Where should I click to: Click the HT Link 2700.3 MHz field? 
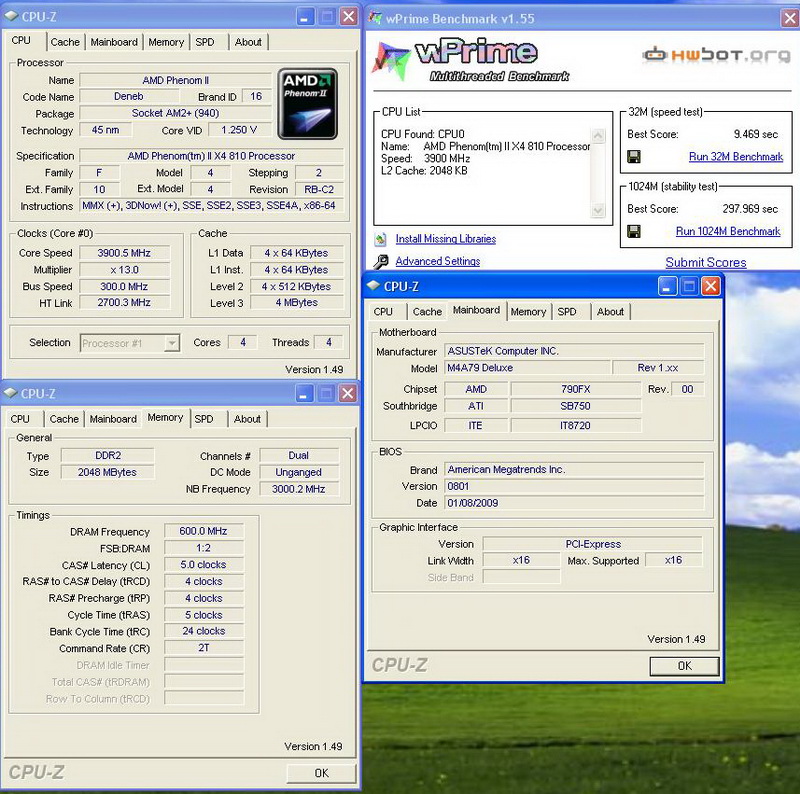tap(124, 303)
